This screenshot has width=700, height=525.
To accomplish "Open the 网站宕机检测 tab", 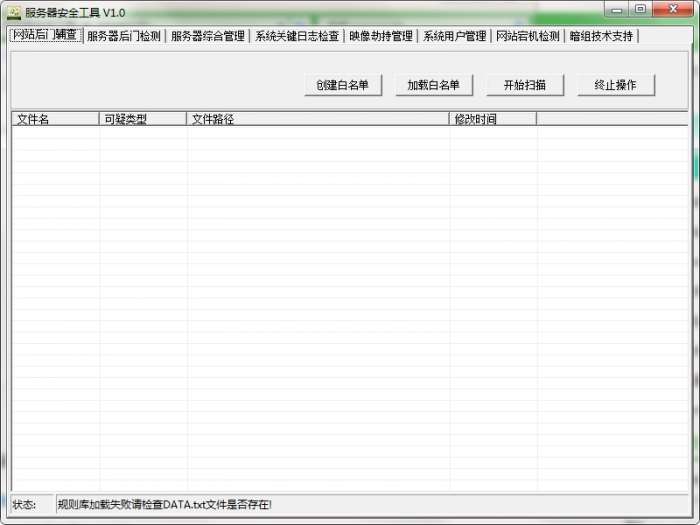I will 528,36.
